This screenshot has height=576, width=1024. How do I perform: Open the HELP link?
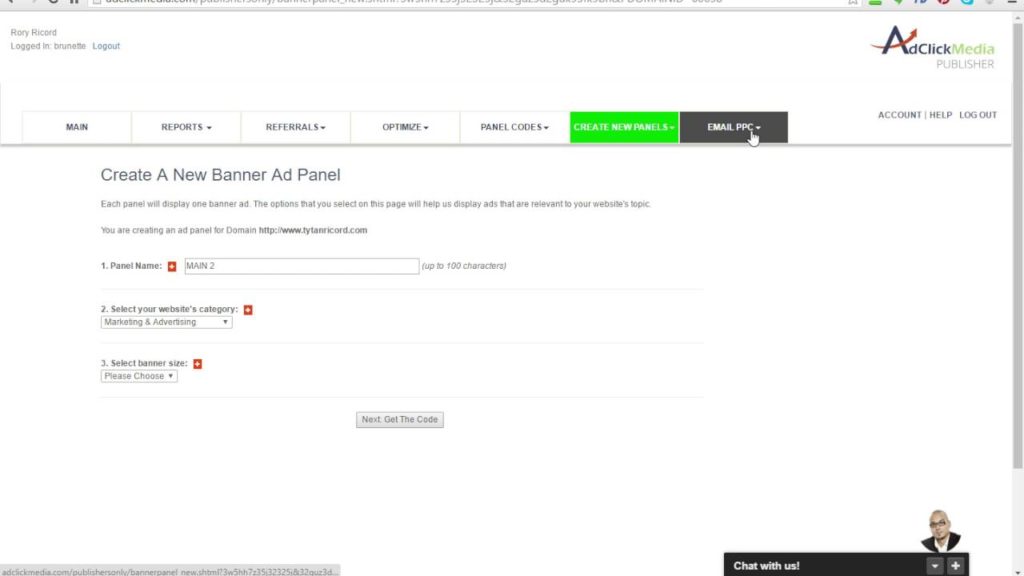tap(940, 115)
